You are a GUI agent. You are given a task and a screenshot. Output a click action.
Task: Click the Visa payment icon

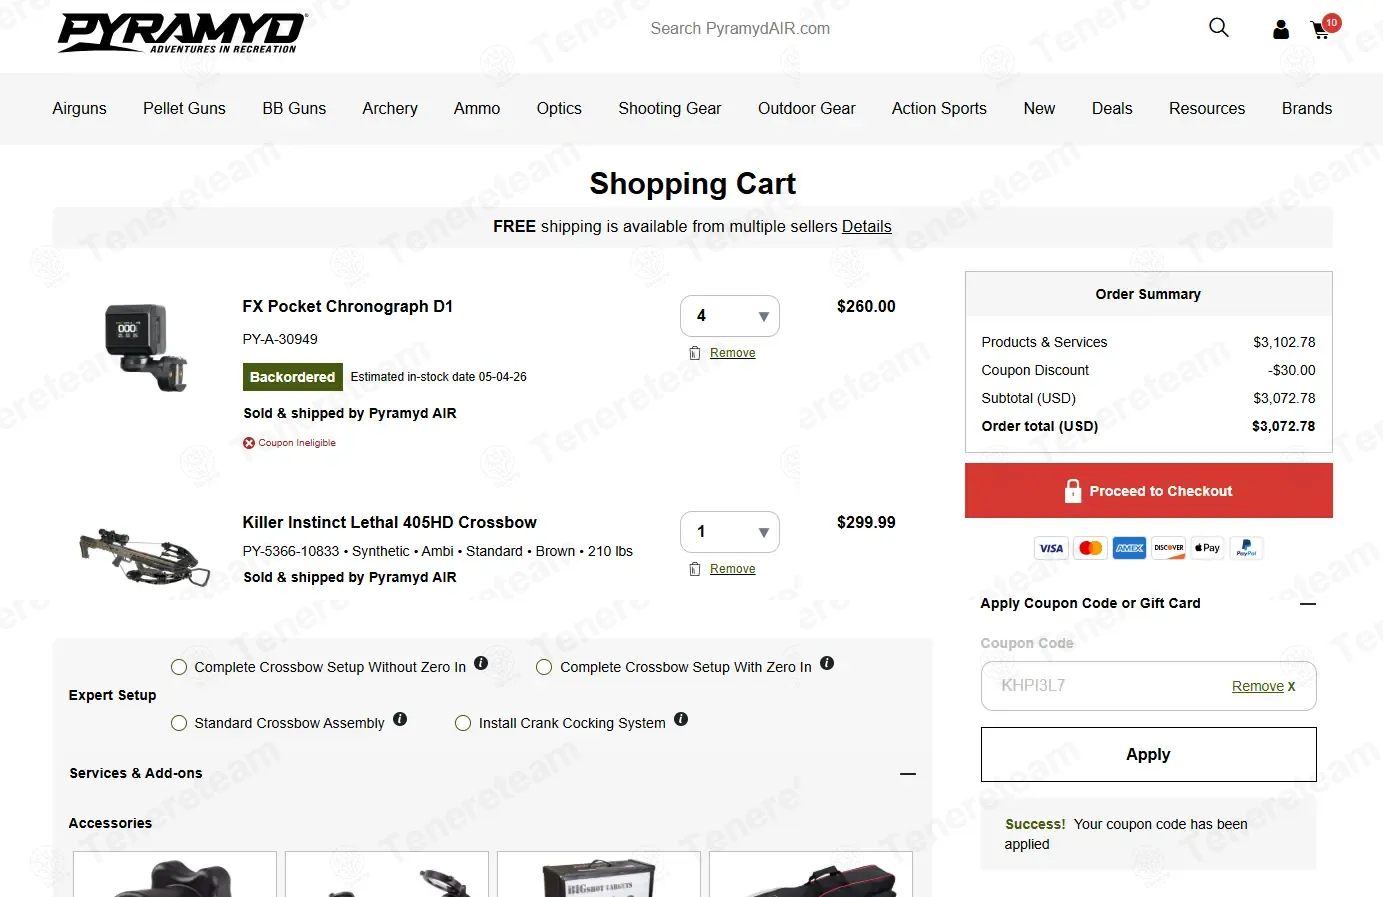pyautogui.click(x=1051, y=548)
